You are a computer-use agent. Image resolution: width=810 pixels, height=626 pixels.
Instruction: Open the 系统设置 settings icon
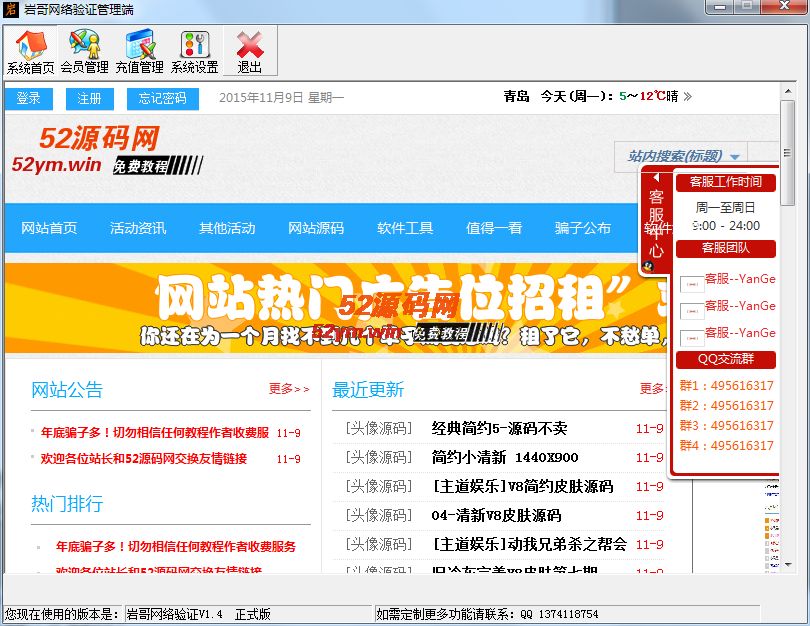pos(195,51)
